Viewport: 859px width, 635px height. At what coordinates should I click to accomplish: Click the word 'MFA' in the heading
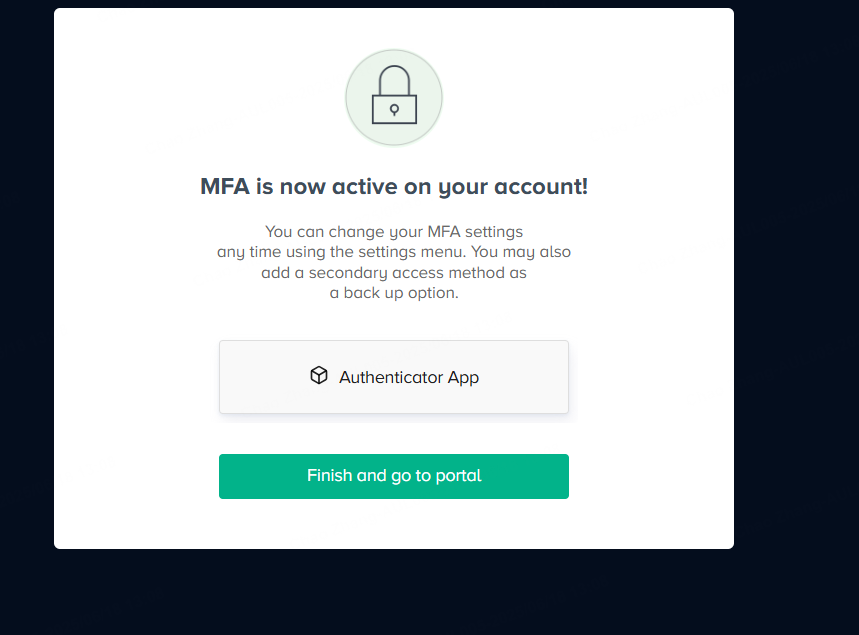click(225, 186)
